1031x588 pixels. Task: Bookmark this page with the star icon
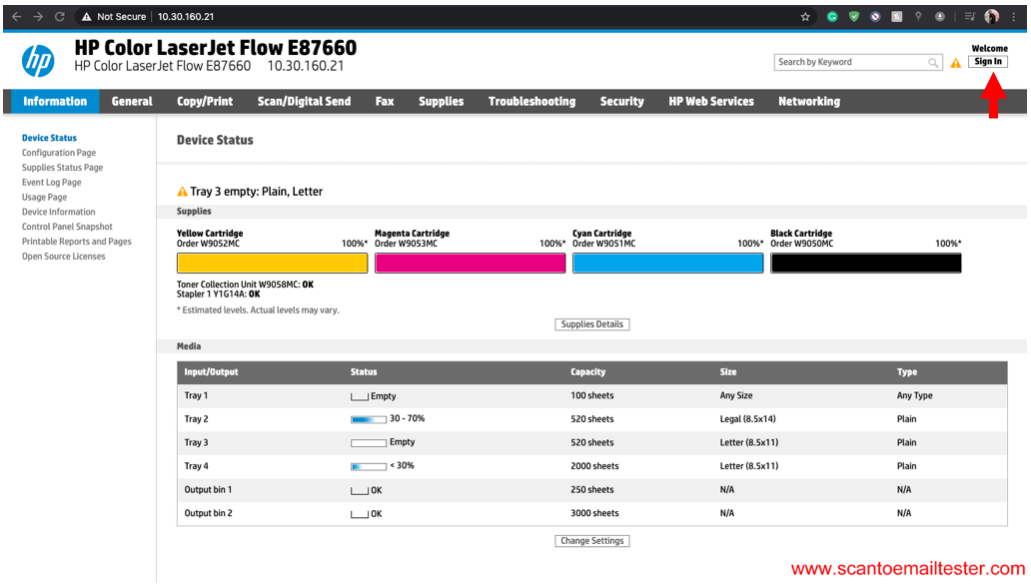pos(805,17)
